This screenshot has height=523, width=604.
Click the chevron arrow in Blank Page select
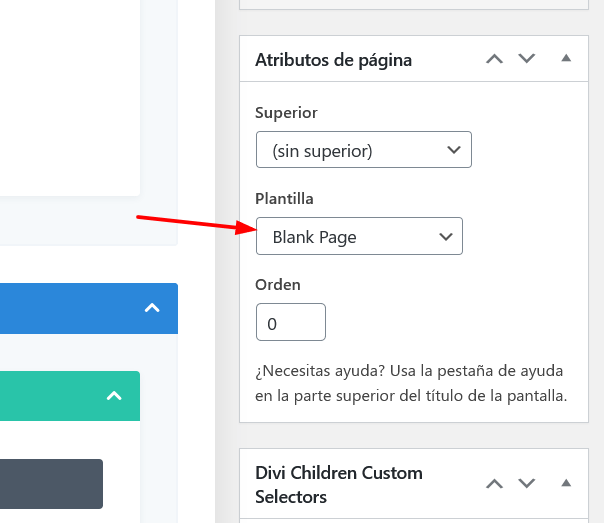coord(446,236)
